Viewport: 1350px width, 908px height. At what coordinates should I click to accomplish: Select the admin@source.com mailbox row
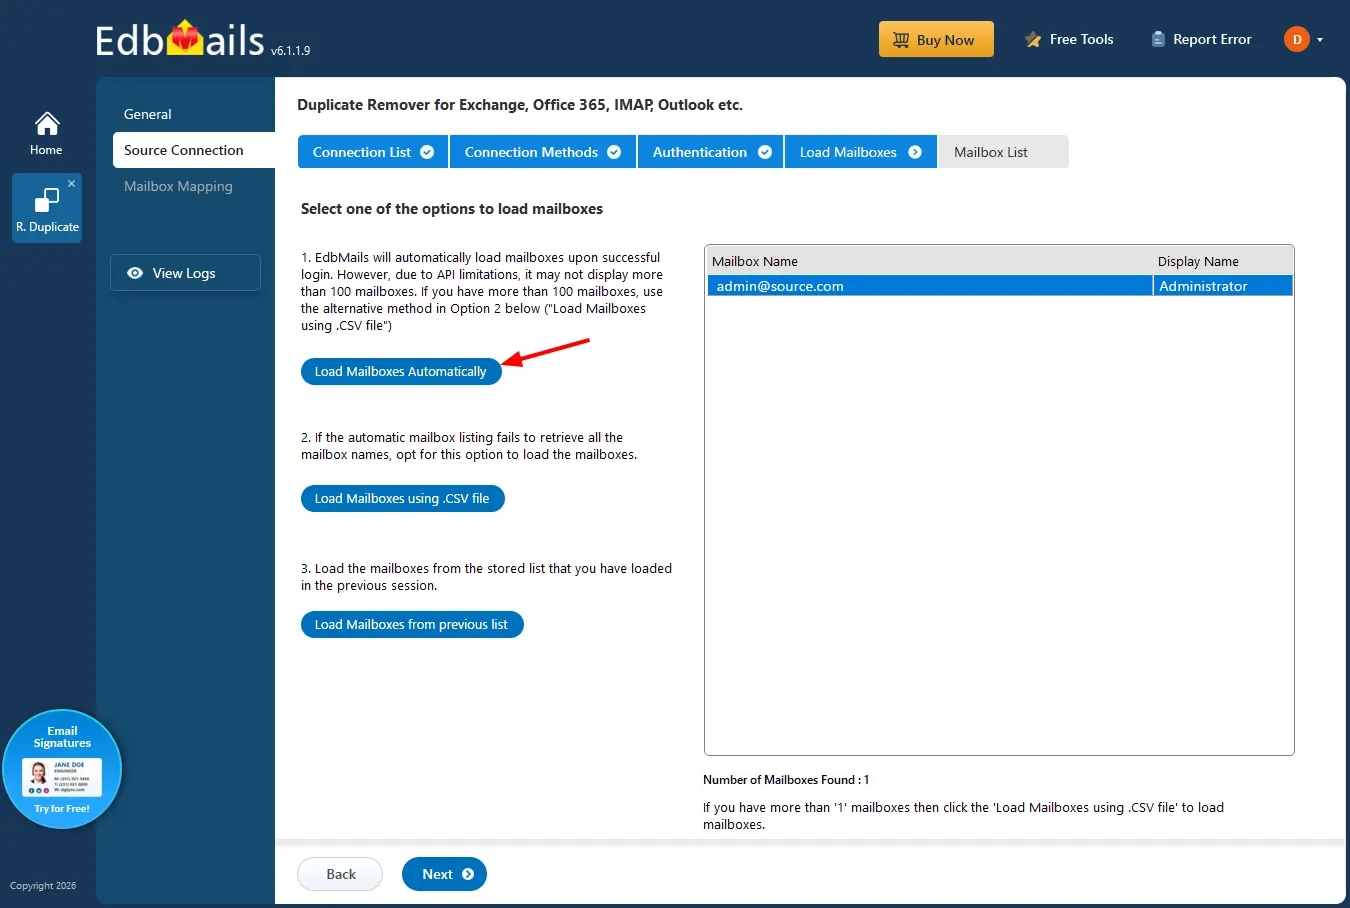point(1000,286)
